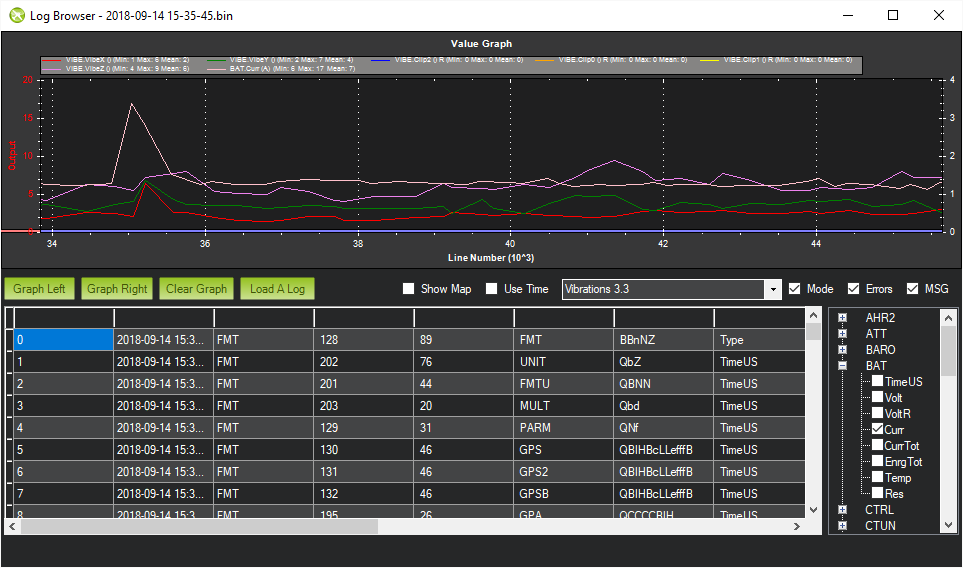Viewport: 963px width, 568px height.
Task: Toggle the Use Time checkbox
Action: (491, 289)
